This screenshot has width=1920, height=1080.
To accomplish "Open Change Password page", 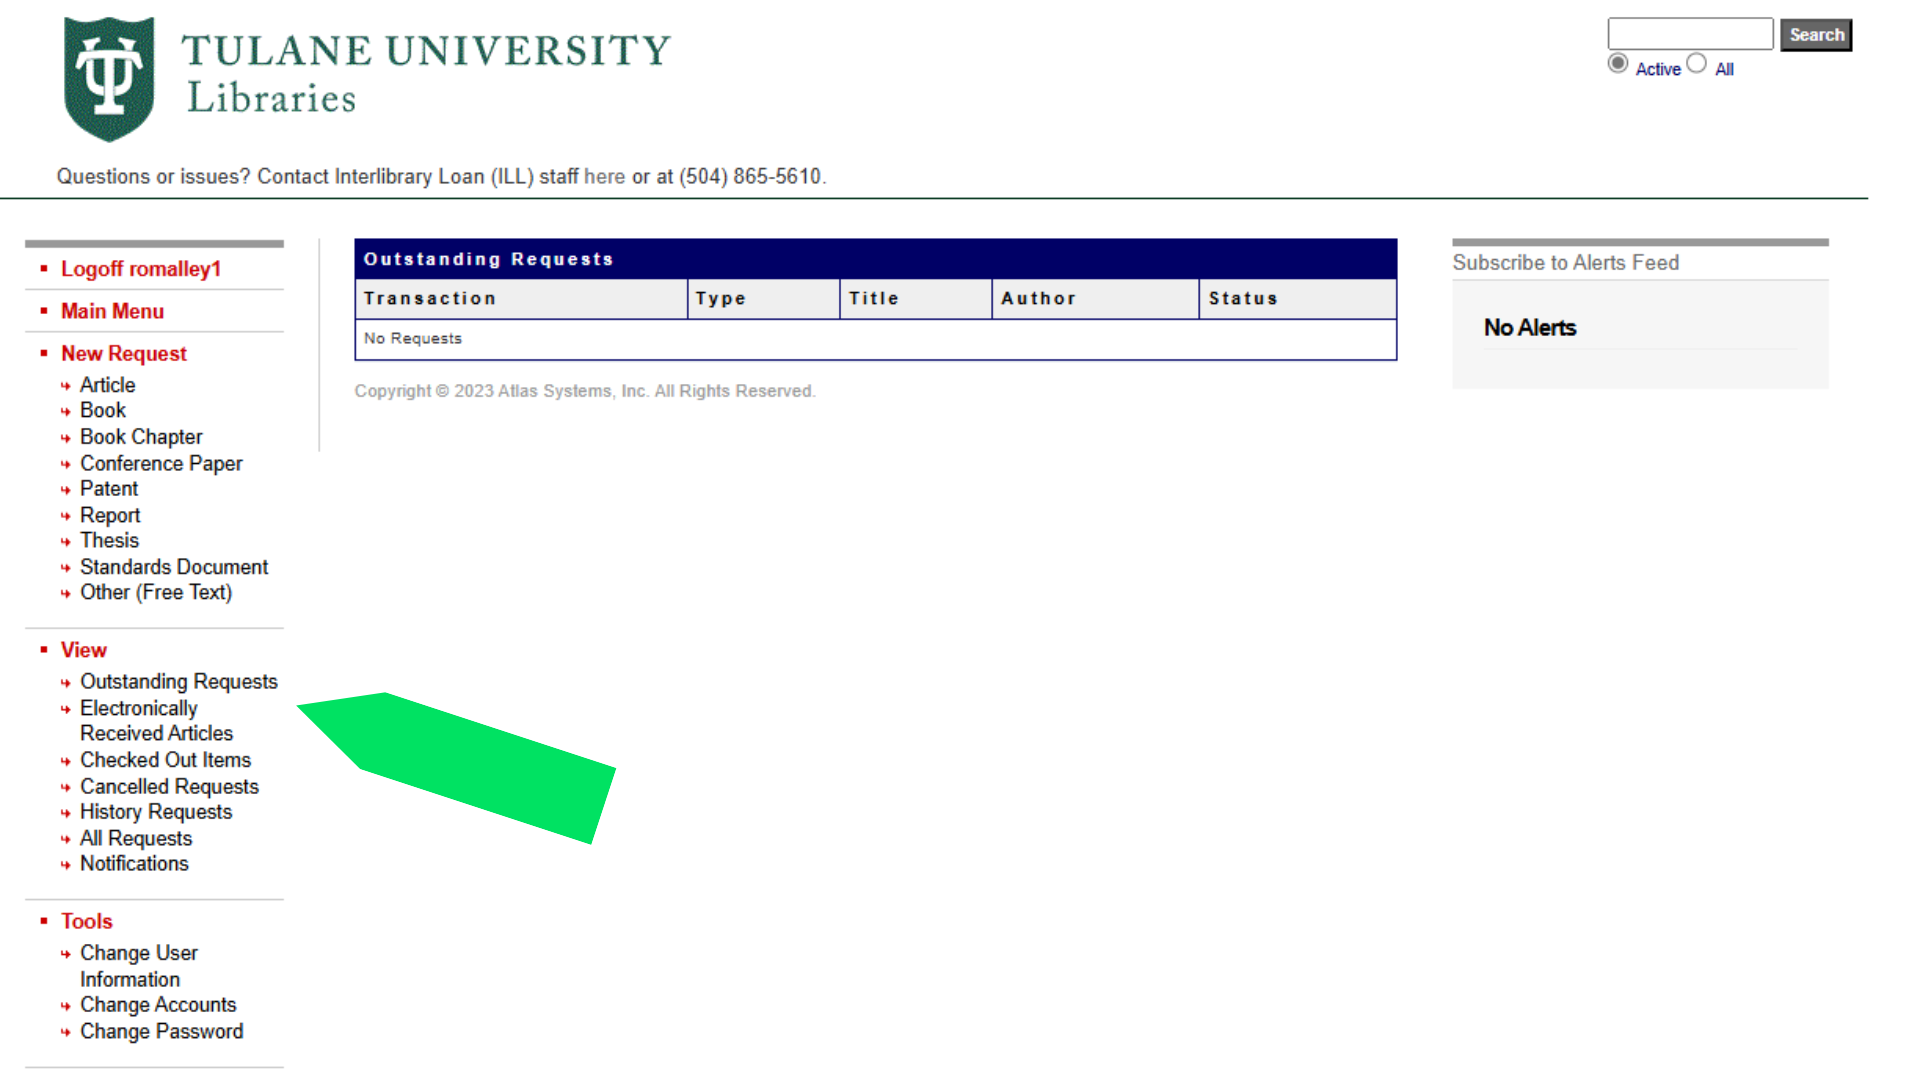I will click(161, 1031).
